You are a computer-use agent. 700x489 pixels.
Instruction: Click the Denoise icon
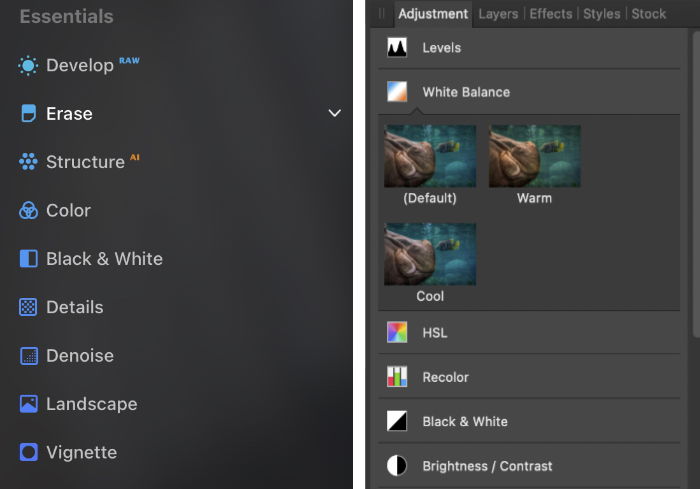[29, 356]
